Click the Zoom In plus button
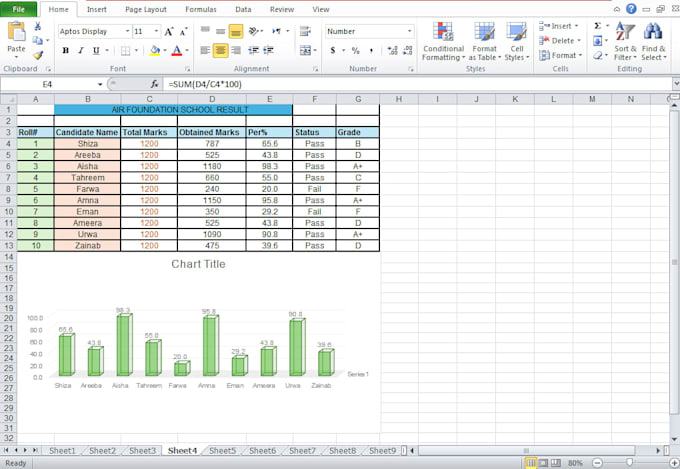This screenshot has height=469, width=680. (x=674, y=463)
